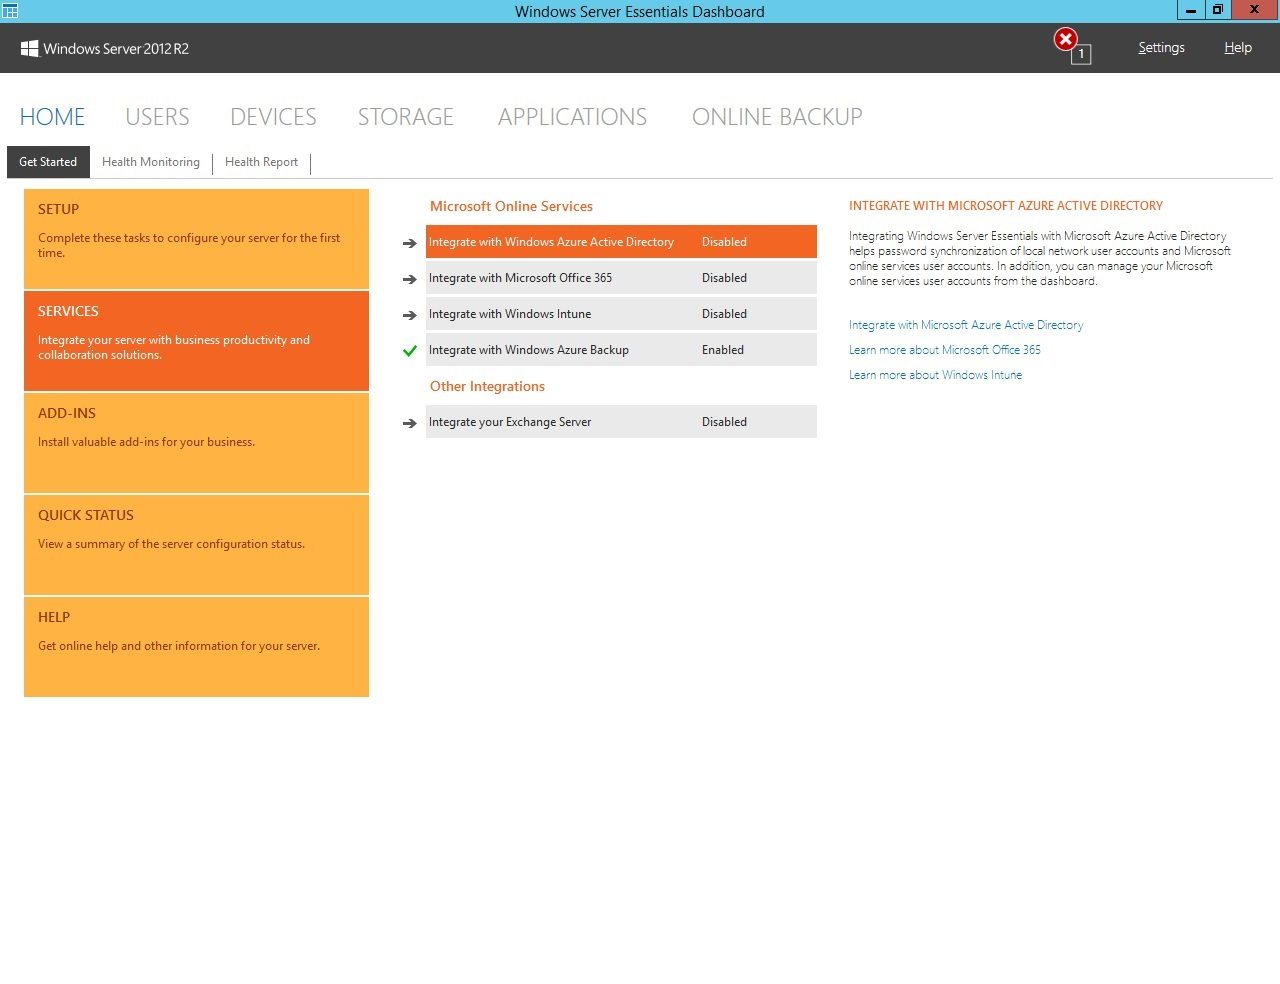
Task: Click arrow icon beside Exchange Server
Action: click(x=409, y=423)
